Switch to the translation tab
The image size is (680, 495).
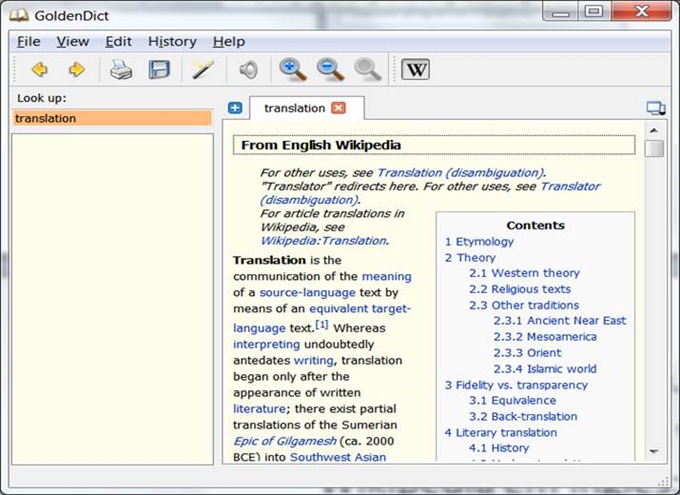coord(295,108)
